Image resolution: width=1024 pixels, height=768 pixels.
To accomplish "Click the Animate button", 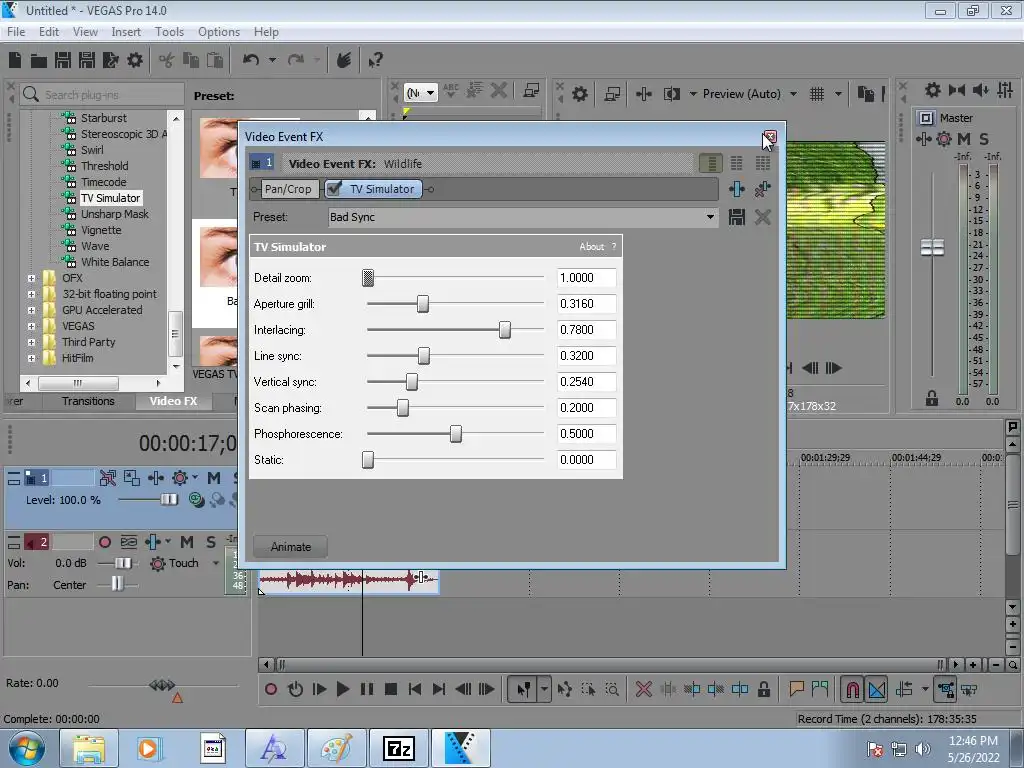I will pos(291,547).
